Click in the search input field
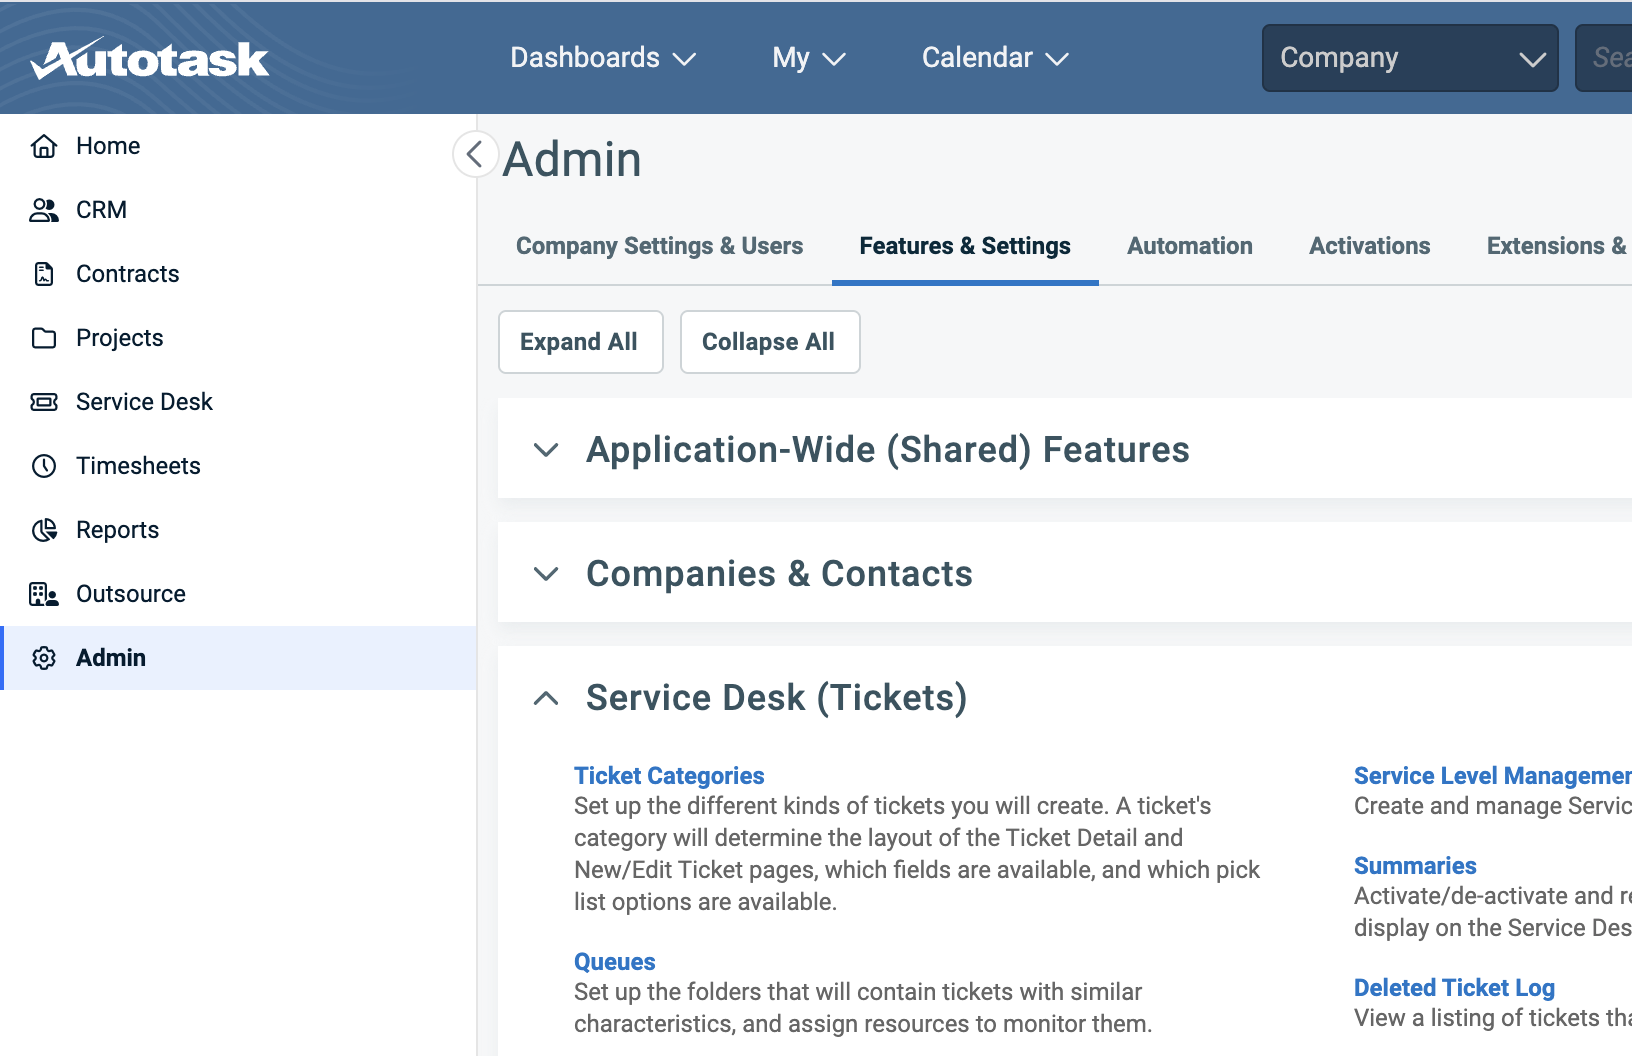The width and height of the screenshot is (1632, 1056). 1604,58
